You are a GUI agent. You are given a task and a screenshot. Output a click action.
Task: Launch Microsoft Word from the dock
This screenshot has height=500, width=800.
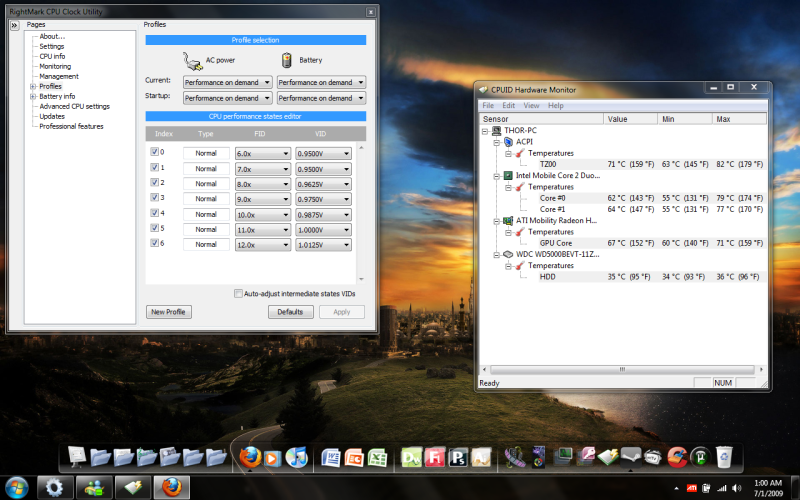tap(331, 458)
